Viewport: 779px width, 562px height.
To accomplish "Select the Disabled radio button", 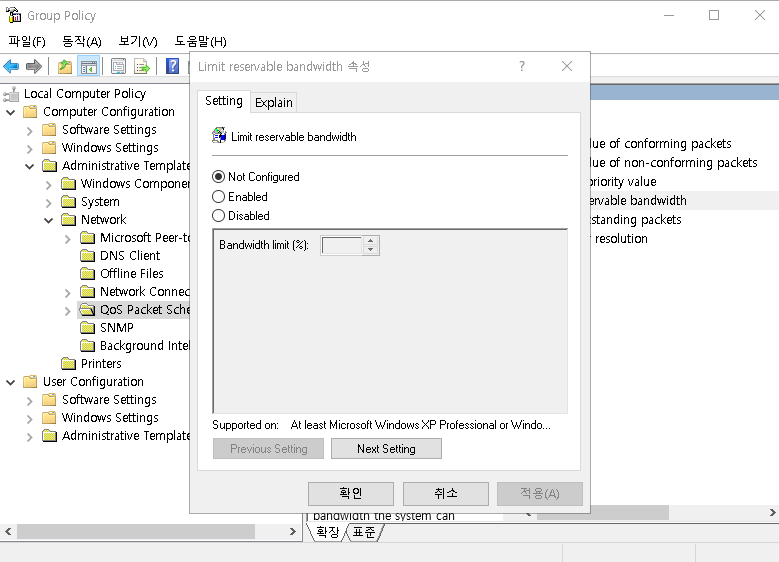I will [218, 216].
